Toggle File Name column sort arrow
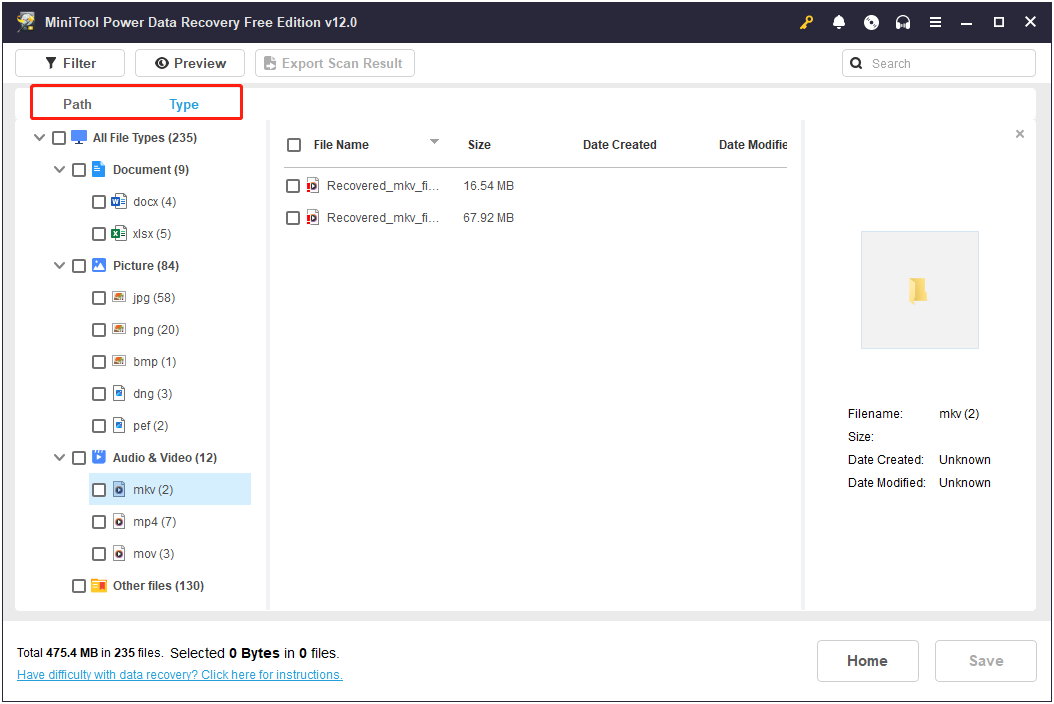The width and height of the screenshot is (1054, 704). tap(434, 141)
